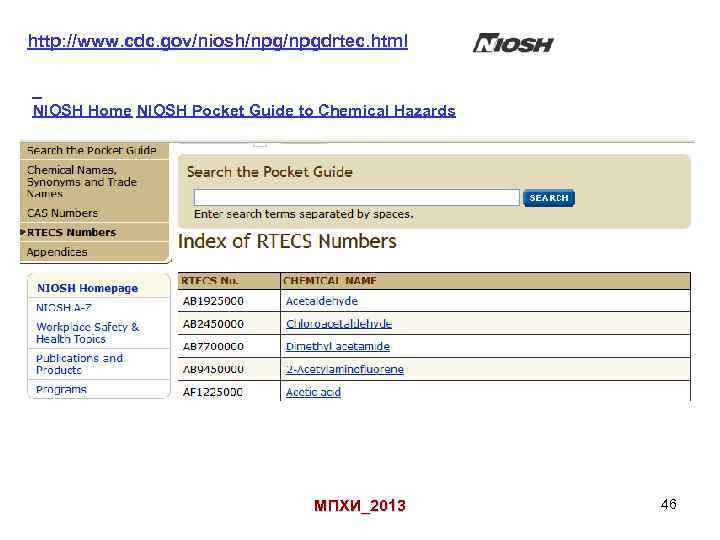The width and height of the screenshot is (720, 540).
Task: Open the Chloroacetaldehyde chemical entry
Action: coord(338,324)
